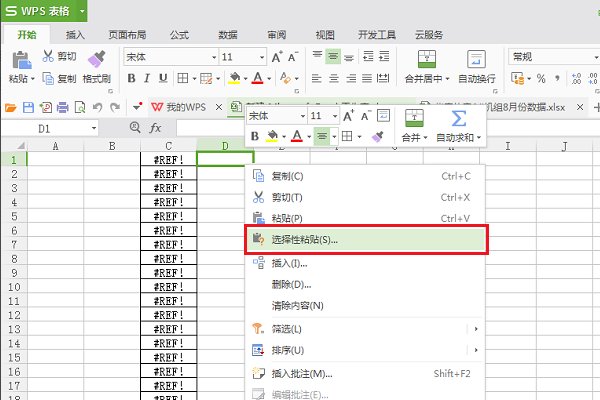Click the Name Box showing D1
The image size is (600, 400).
point(44,128)
